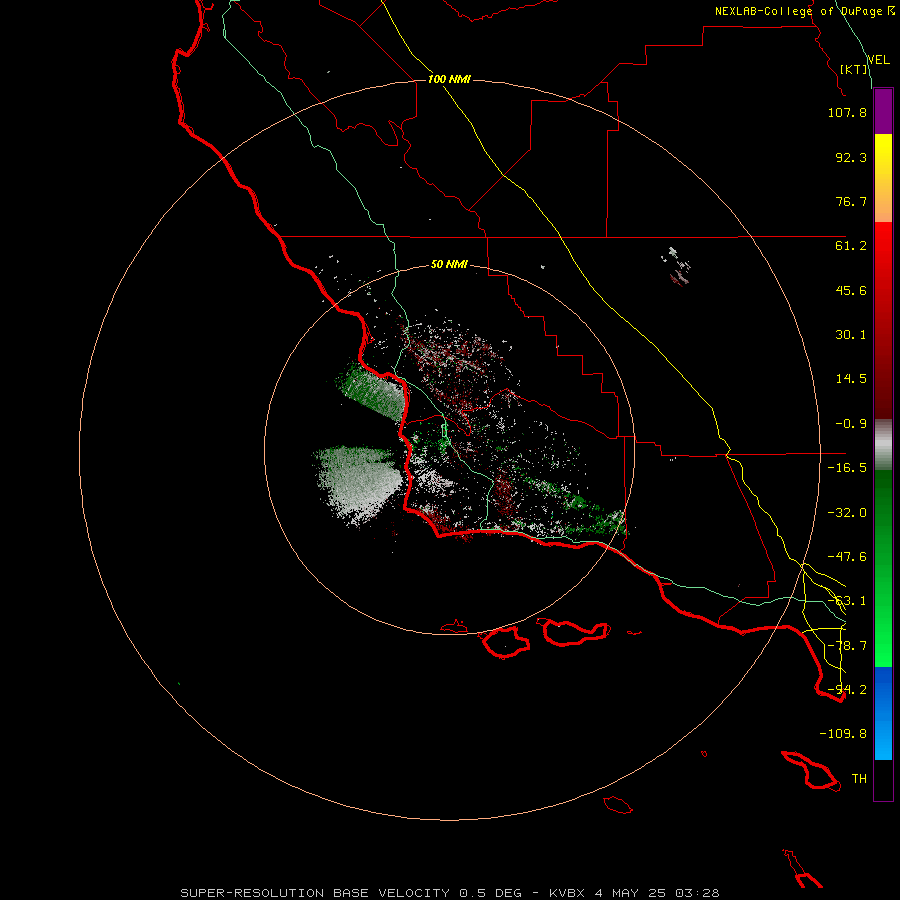Click the [KT] units label
900x900 pixels.
click(854, 69)
